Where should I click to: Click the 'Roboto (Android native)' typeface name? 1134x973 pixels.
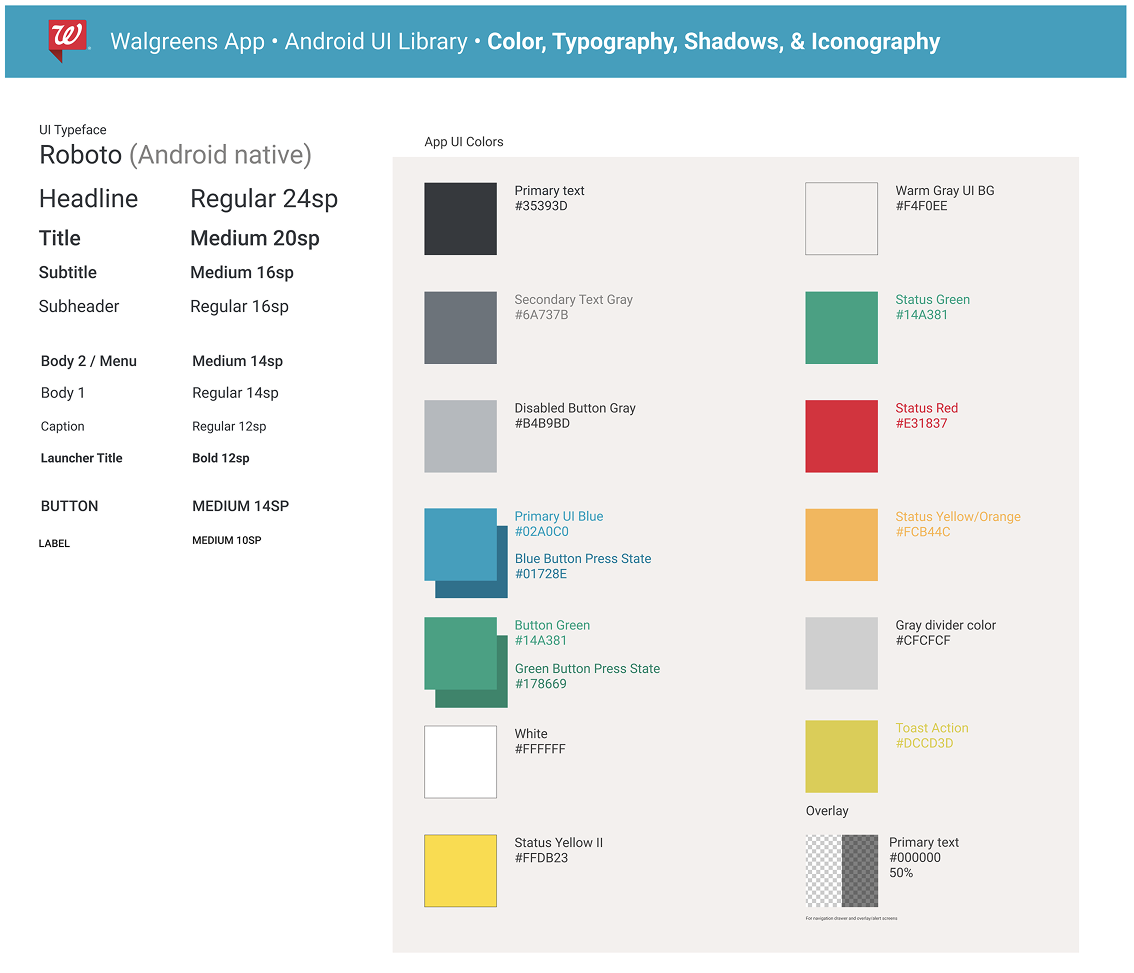point(175,155)
